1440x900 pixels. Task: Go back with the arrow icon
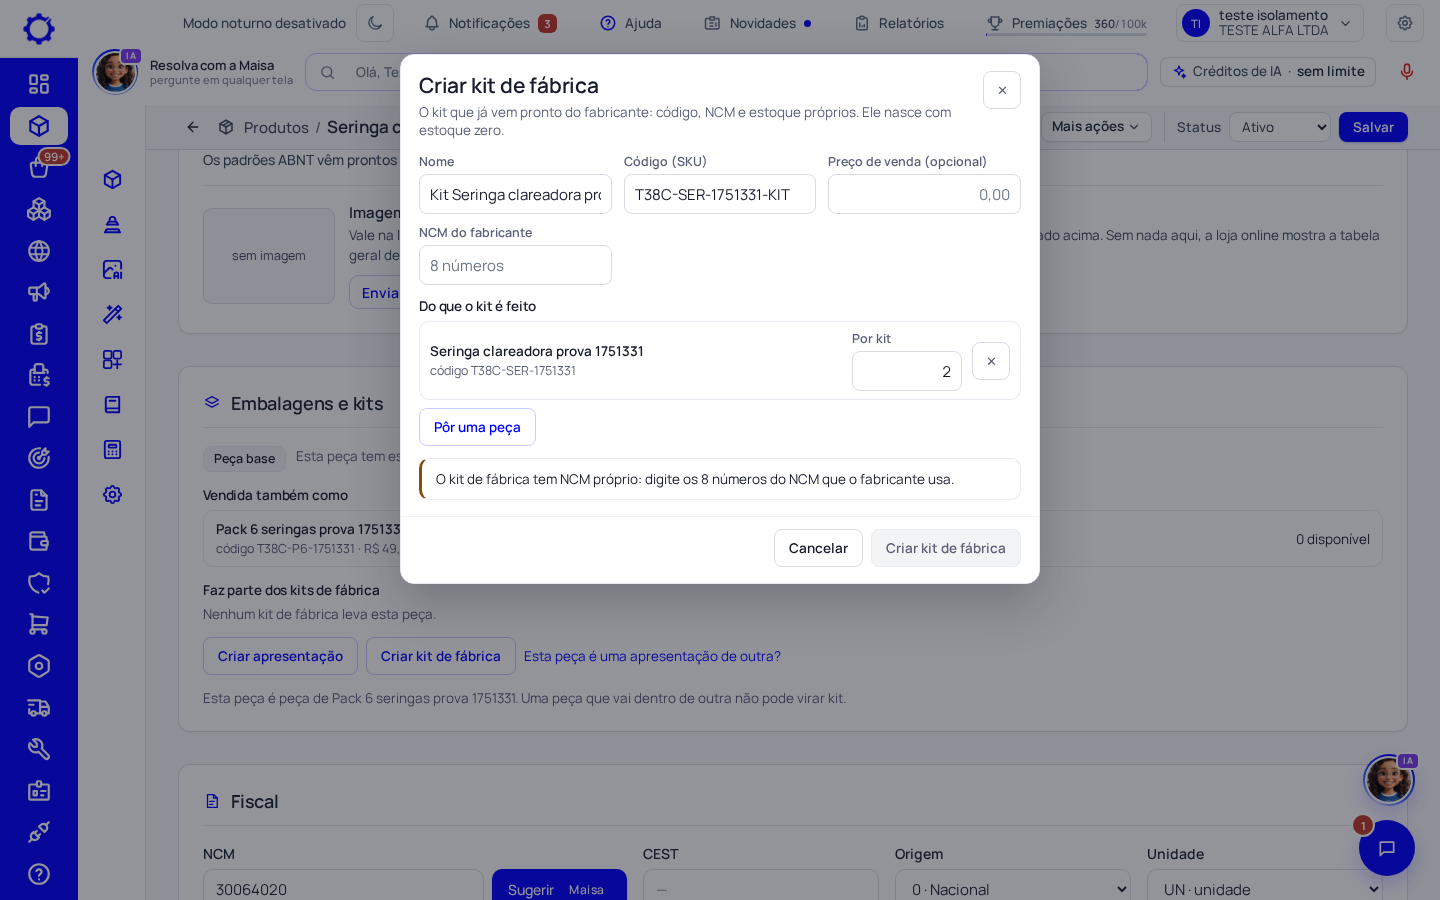193,127
